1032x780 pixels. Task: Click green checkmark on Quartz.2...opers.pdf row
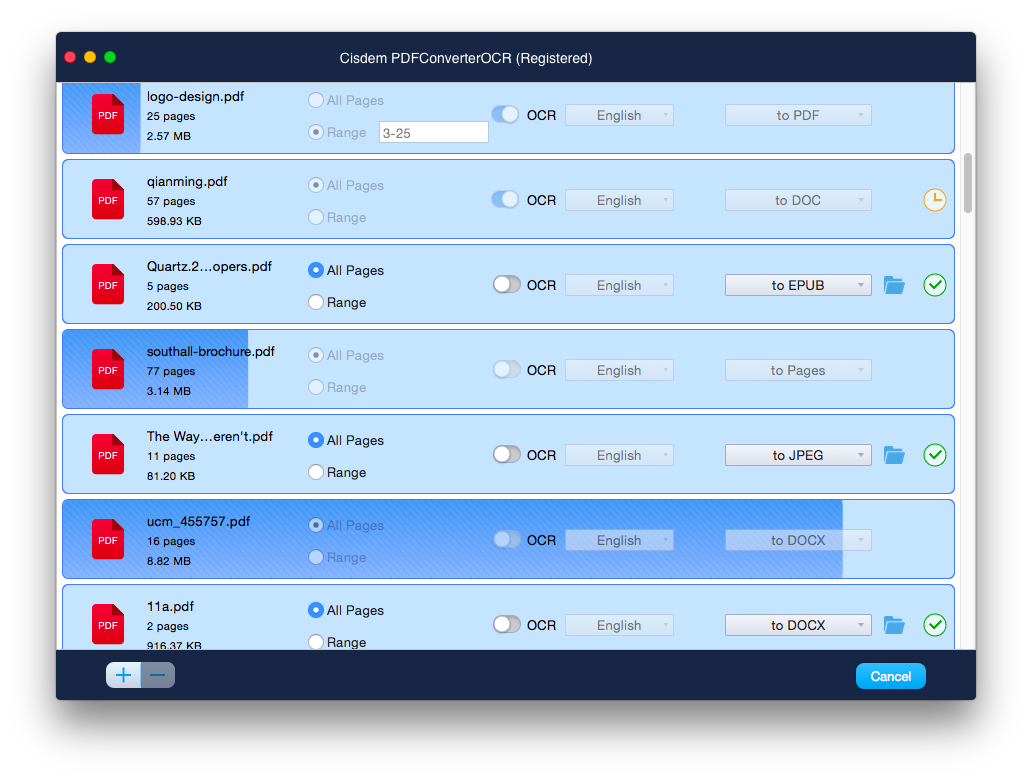pyautogui.click(x=934, y=285)
